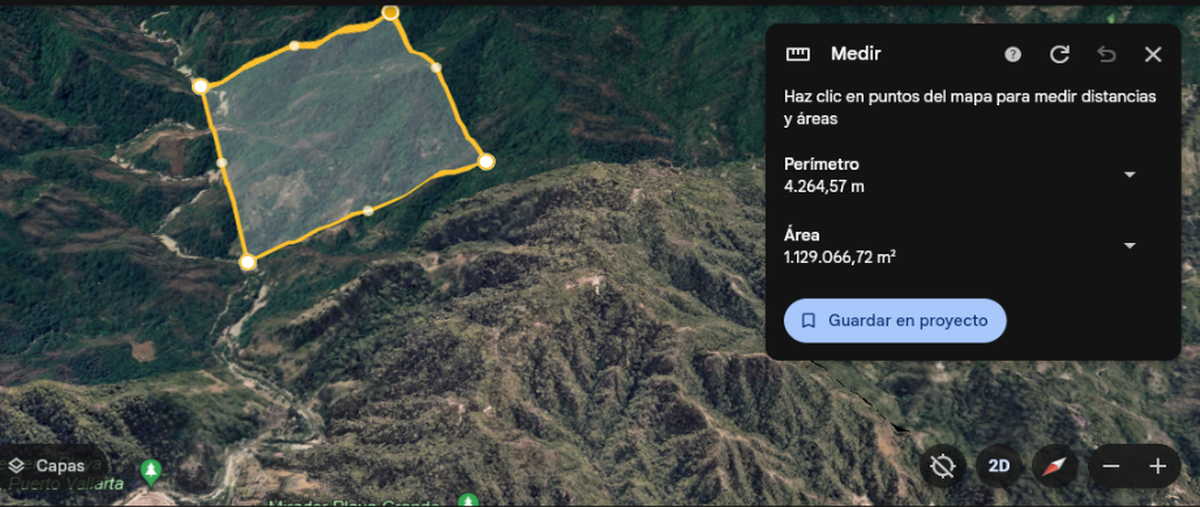Restart measurement with the refresh icon

click(1060, 55)
